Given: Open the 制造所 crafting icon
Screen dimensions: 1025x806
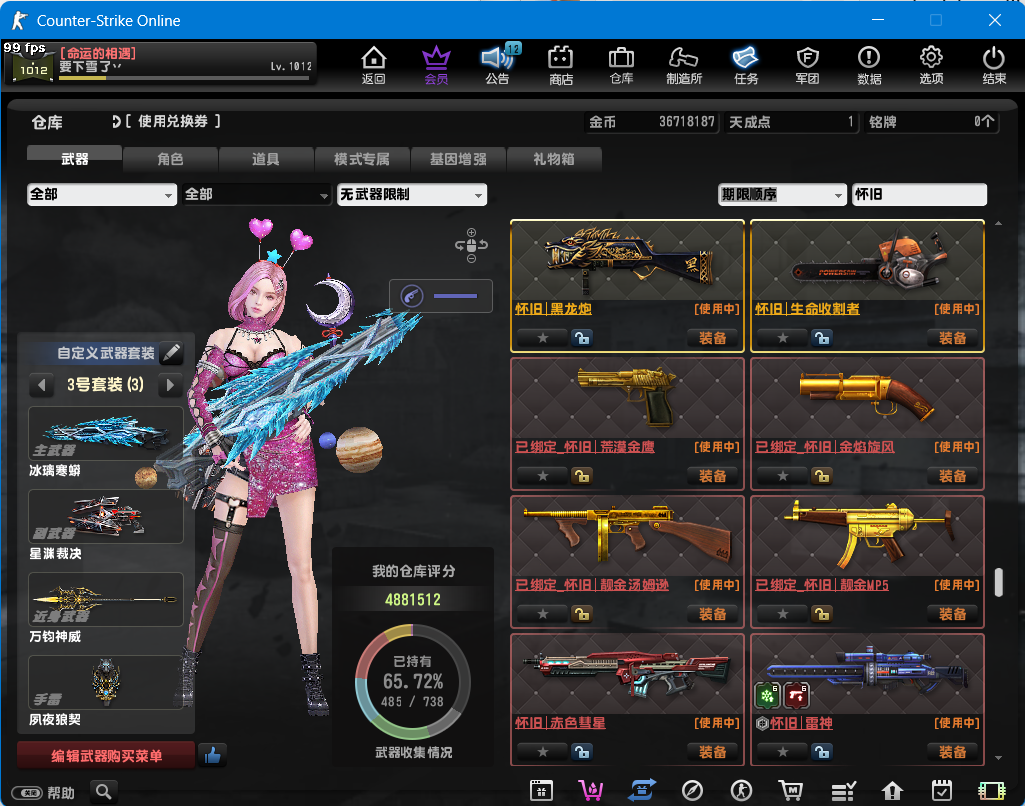Looking at the screenshot, I should tap(684, 65).
